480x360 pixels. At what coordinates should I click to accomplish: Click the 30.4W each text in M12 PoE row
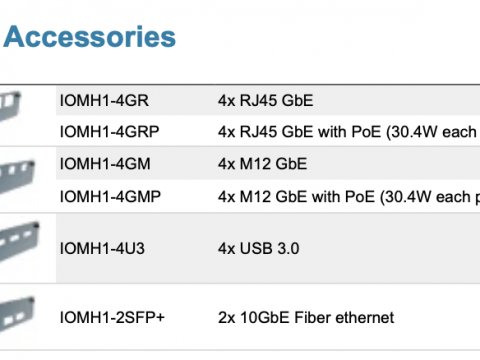click(x=428, y=197)
